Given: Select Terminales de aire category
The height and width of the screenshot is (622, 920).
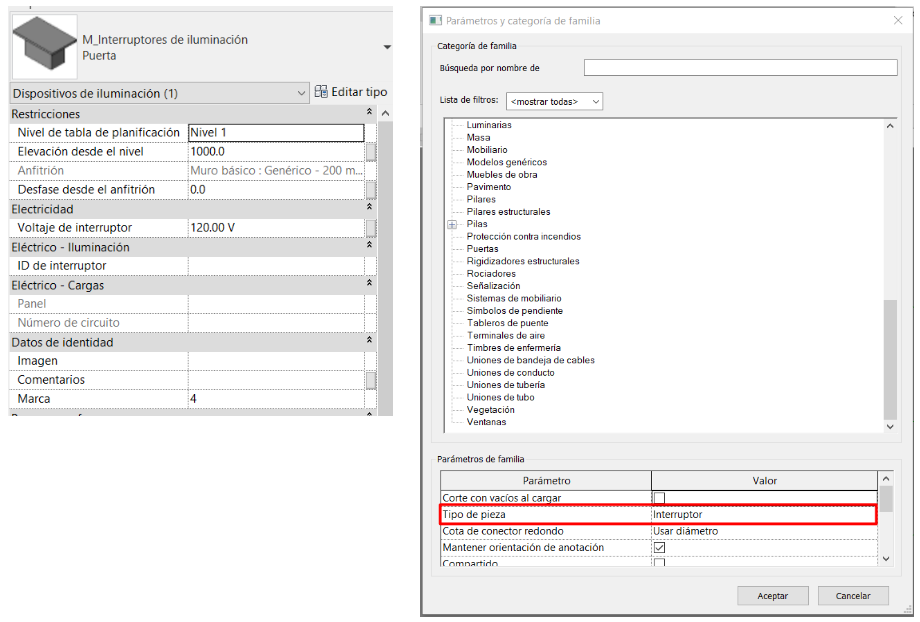Looking at the screenshot, I should (506, 336).
